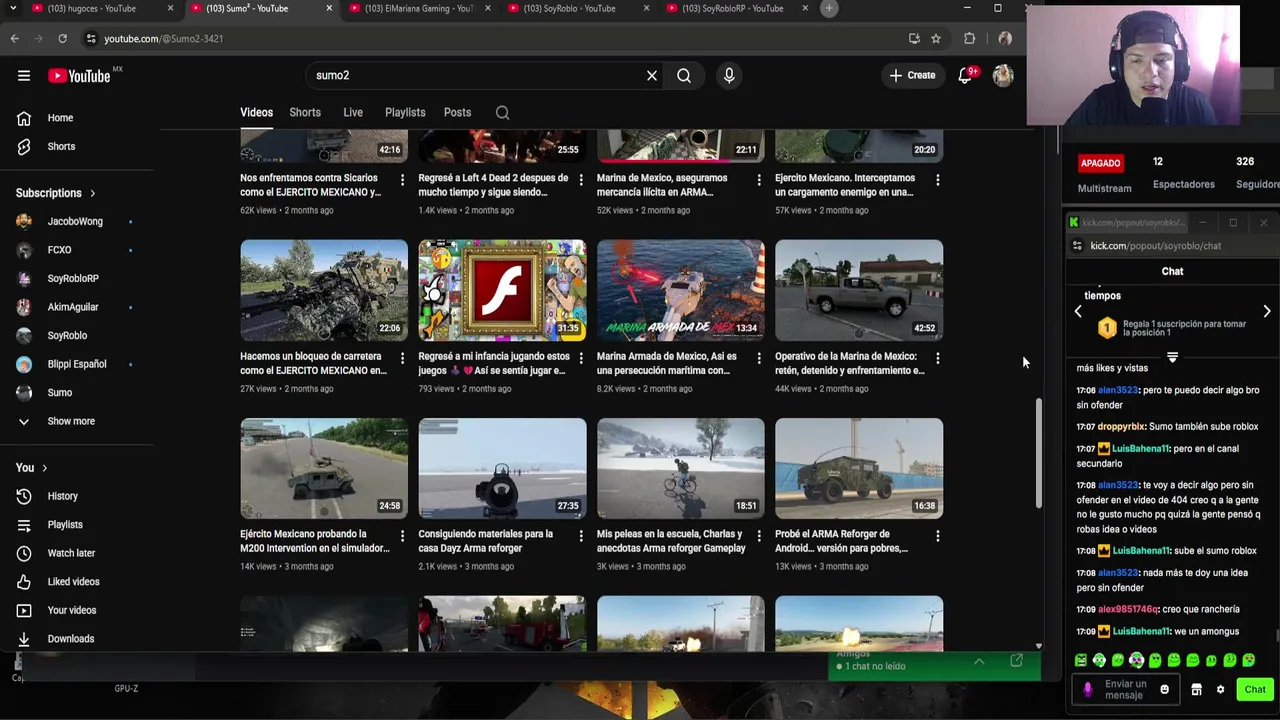The height and width of the screenshot is (720, 1280).
Task: Clear the sumo2 search text
Action: coord(652,75)
